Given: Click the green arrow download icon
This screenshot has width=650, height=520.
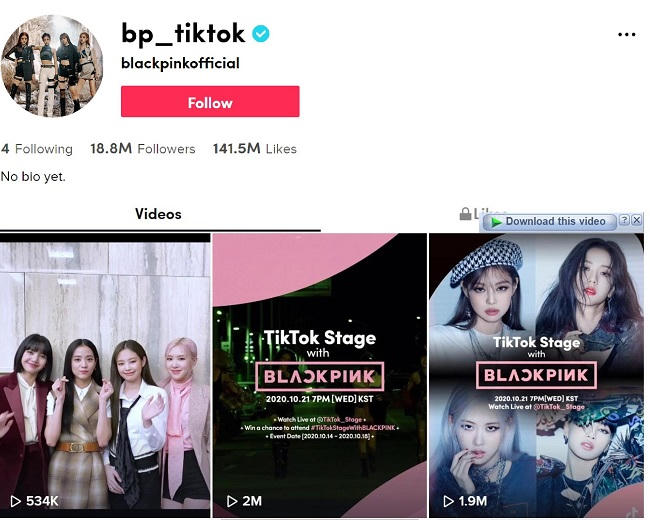Looking at the screenshot, I should [x=496, y=222].
